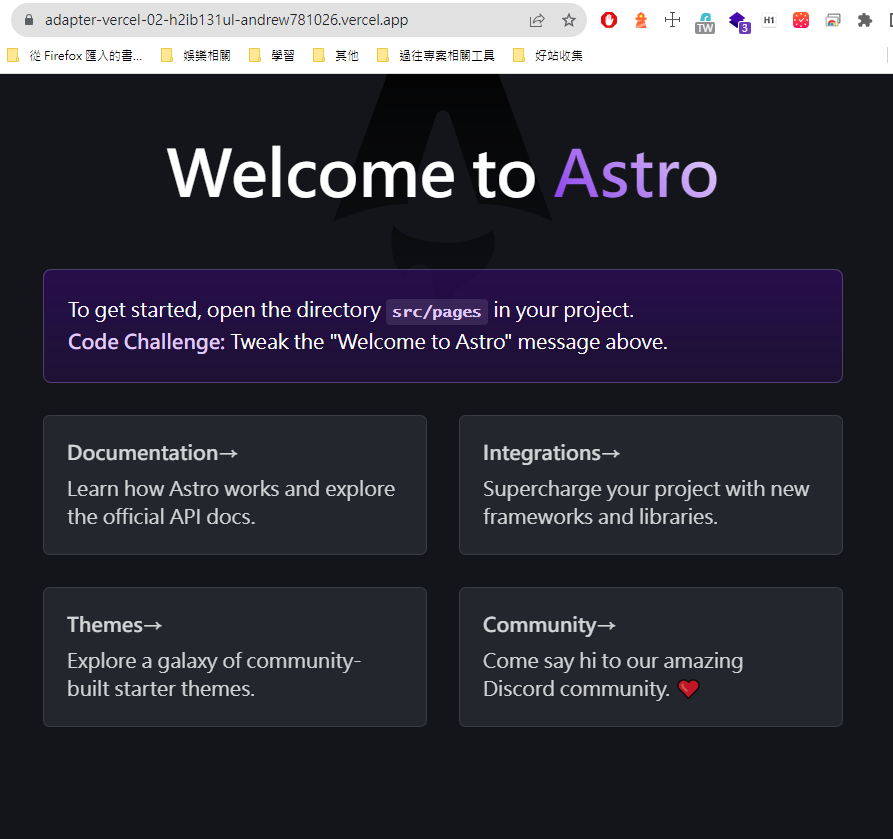
Task: Click the Welcome to Astro heading
Action: [442, 173]
